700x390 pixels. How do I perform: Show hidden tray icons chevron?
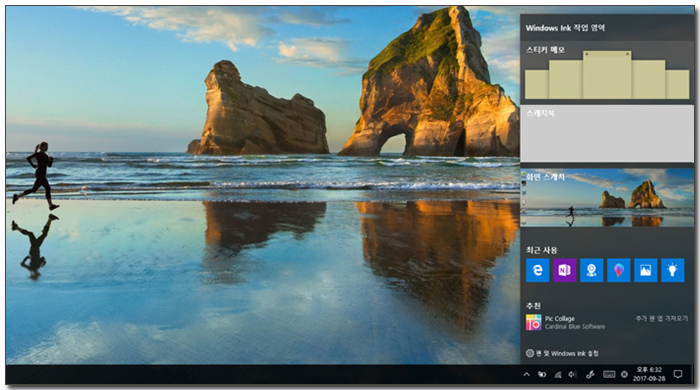pos(526,375)
